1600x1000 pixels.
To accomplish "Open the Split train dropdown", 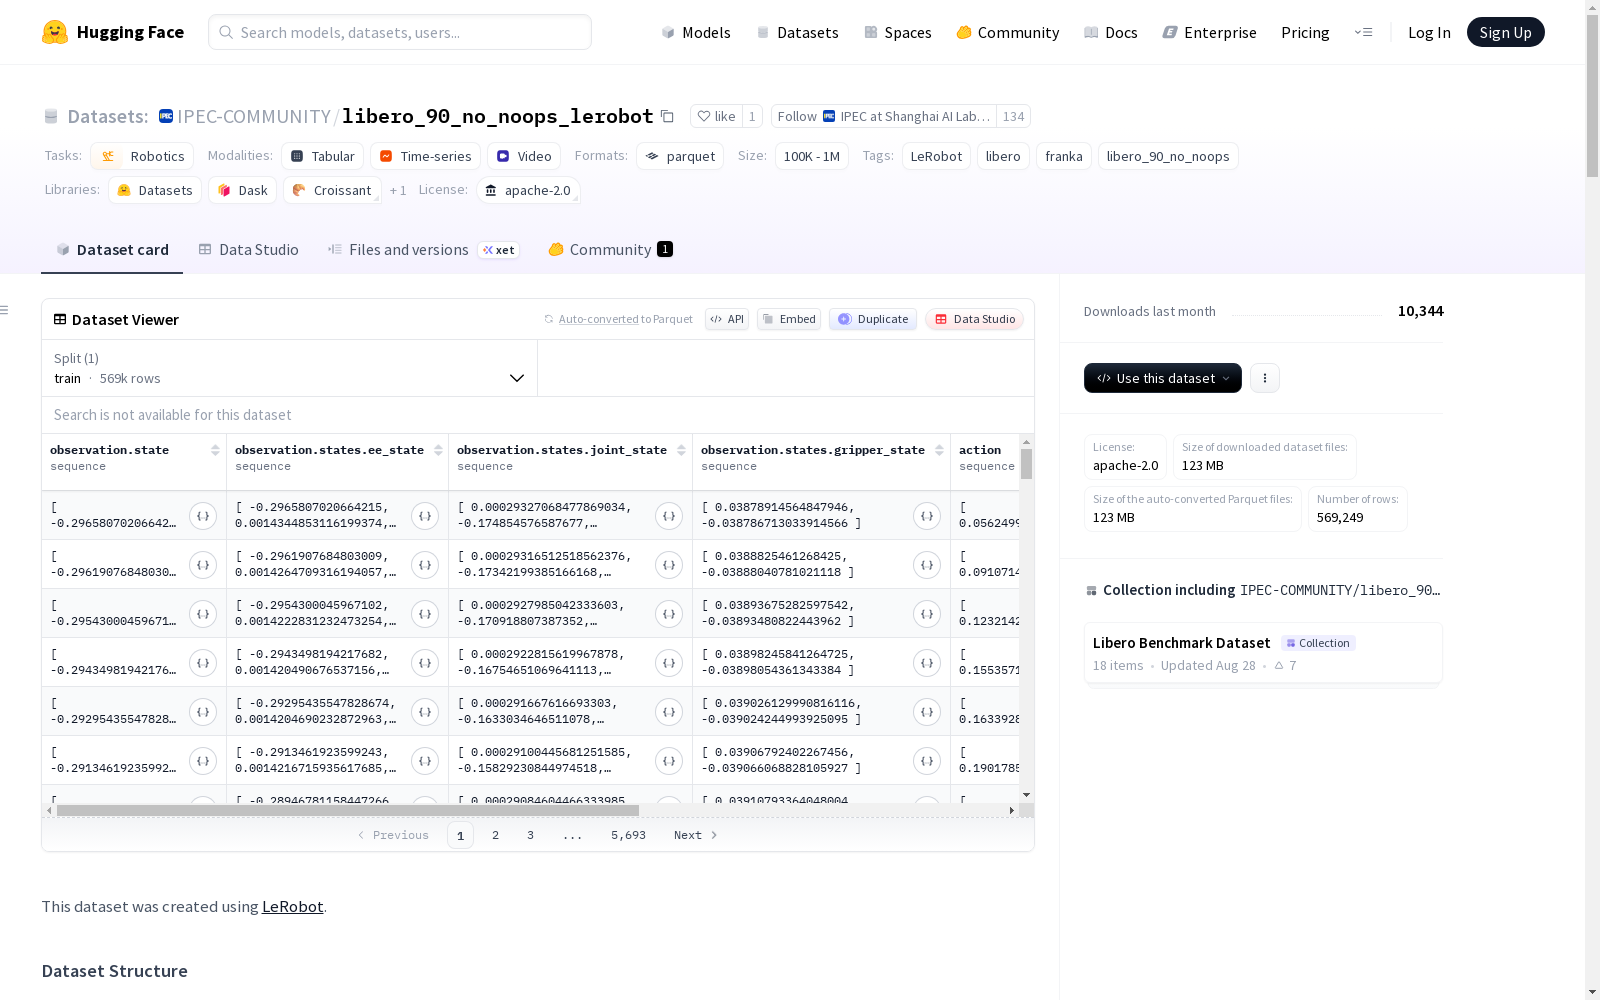I will [289, 368].
